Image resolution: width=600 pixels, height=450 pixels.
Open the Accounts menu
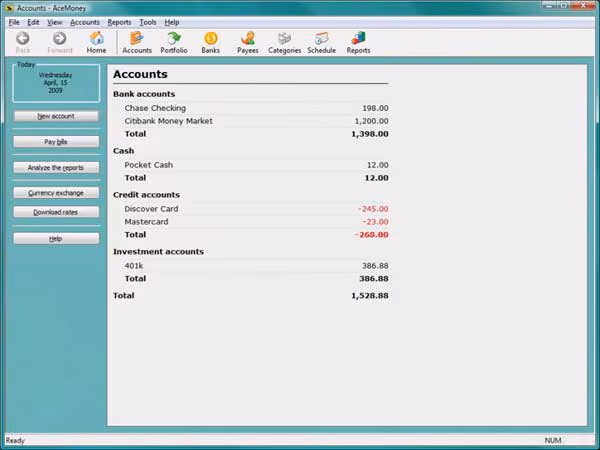point(85,22)
